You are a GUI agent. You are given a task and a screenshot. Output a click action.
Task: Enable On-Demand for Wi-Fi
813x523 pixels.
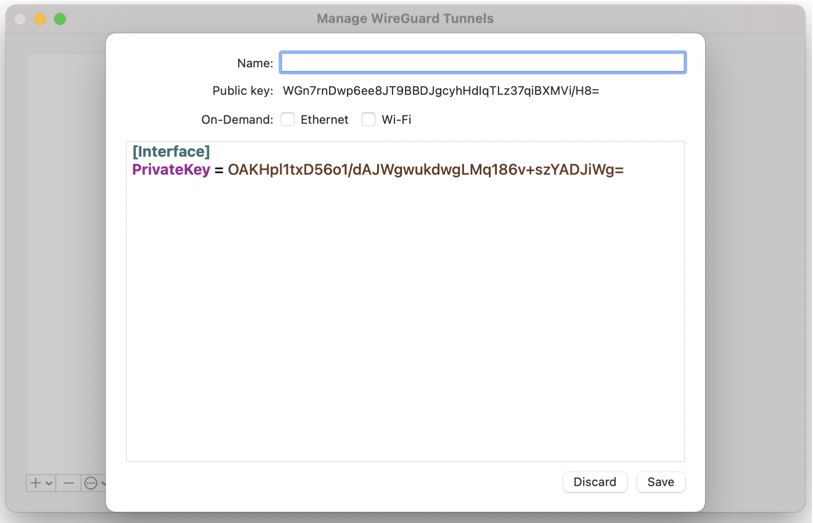click(369, 120)
